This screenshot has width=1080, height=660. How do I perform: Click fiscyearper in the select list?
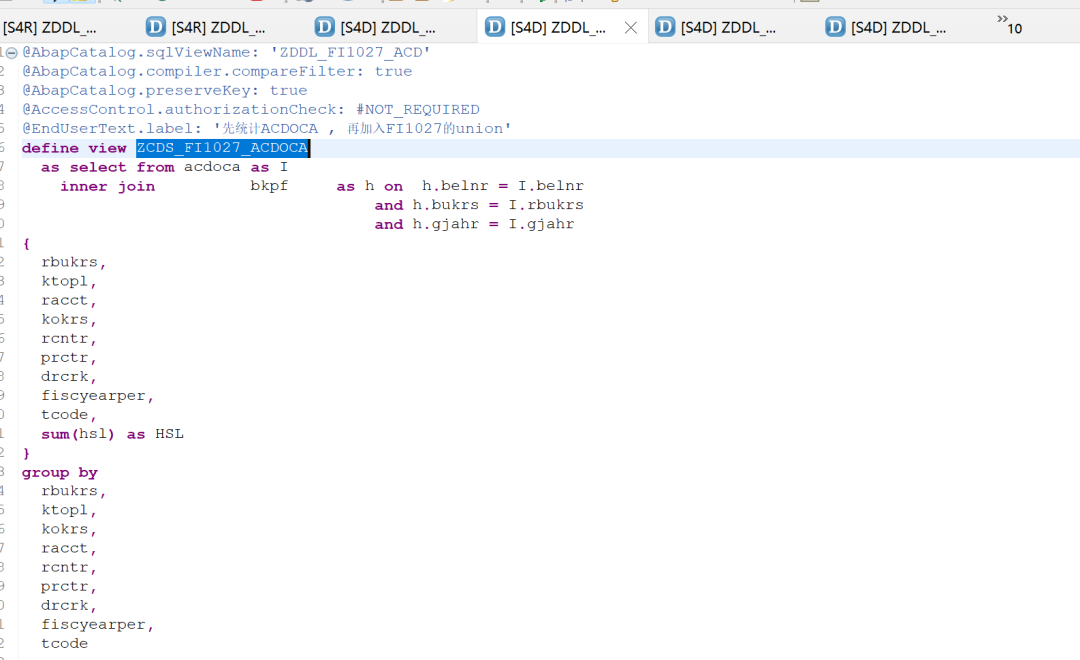point(93,395)
